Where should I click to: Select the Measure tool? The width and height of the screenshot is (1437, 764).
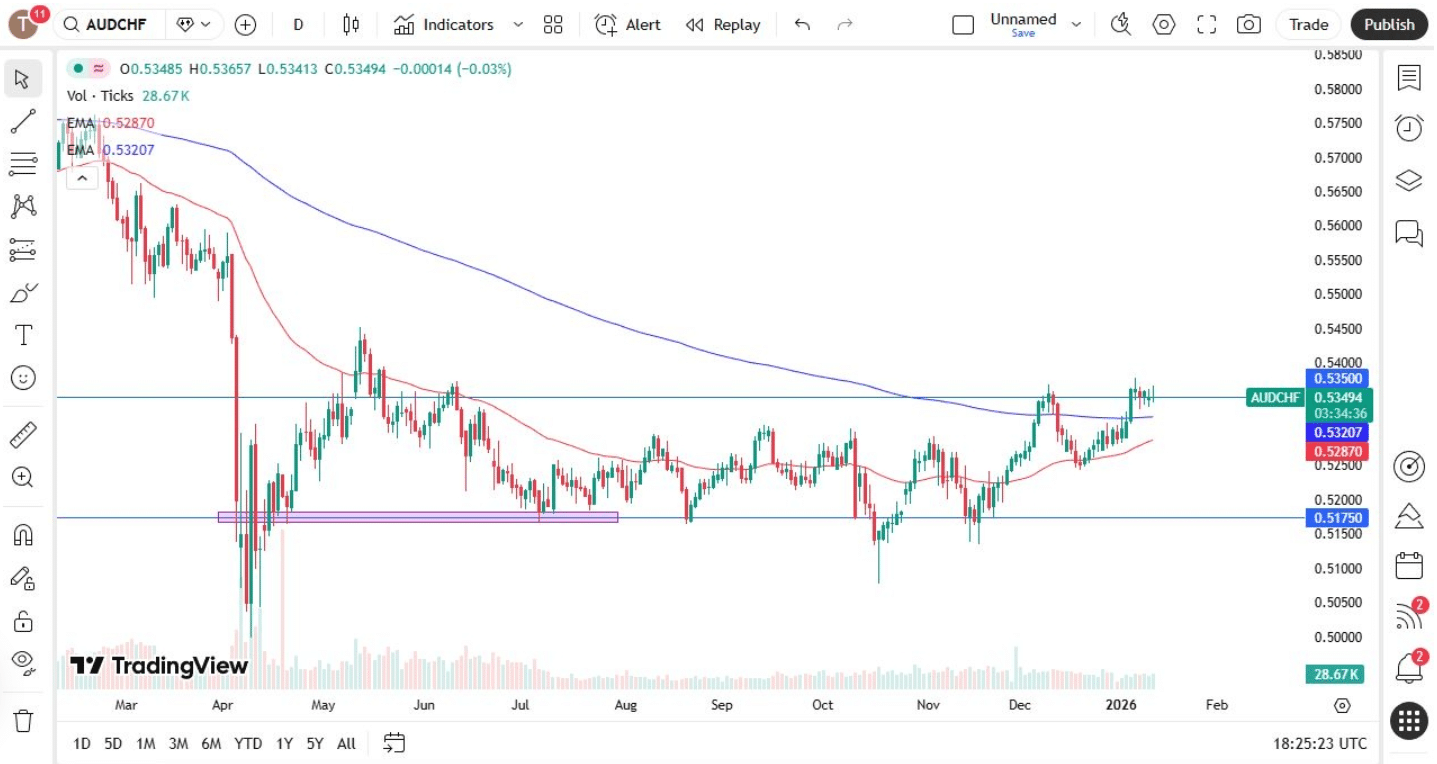(x=22, y=434)
